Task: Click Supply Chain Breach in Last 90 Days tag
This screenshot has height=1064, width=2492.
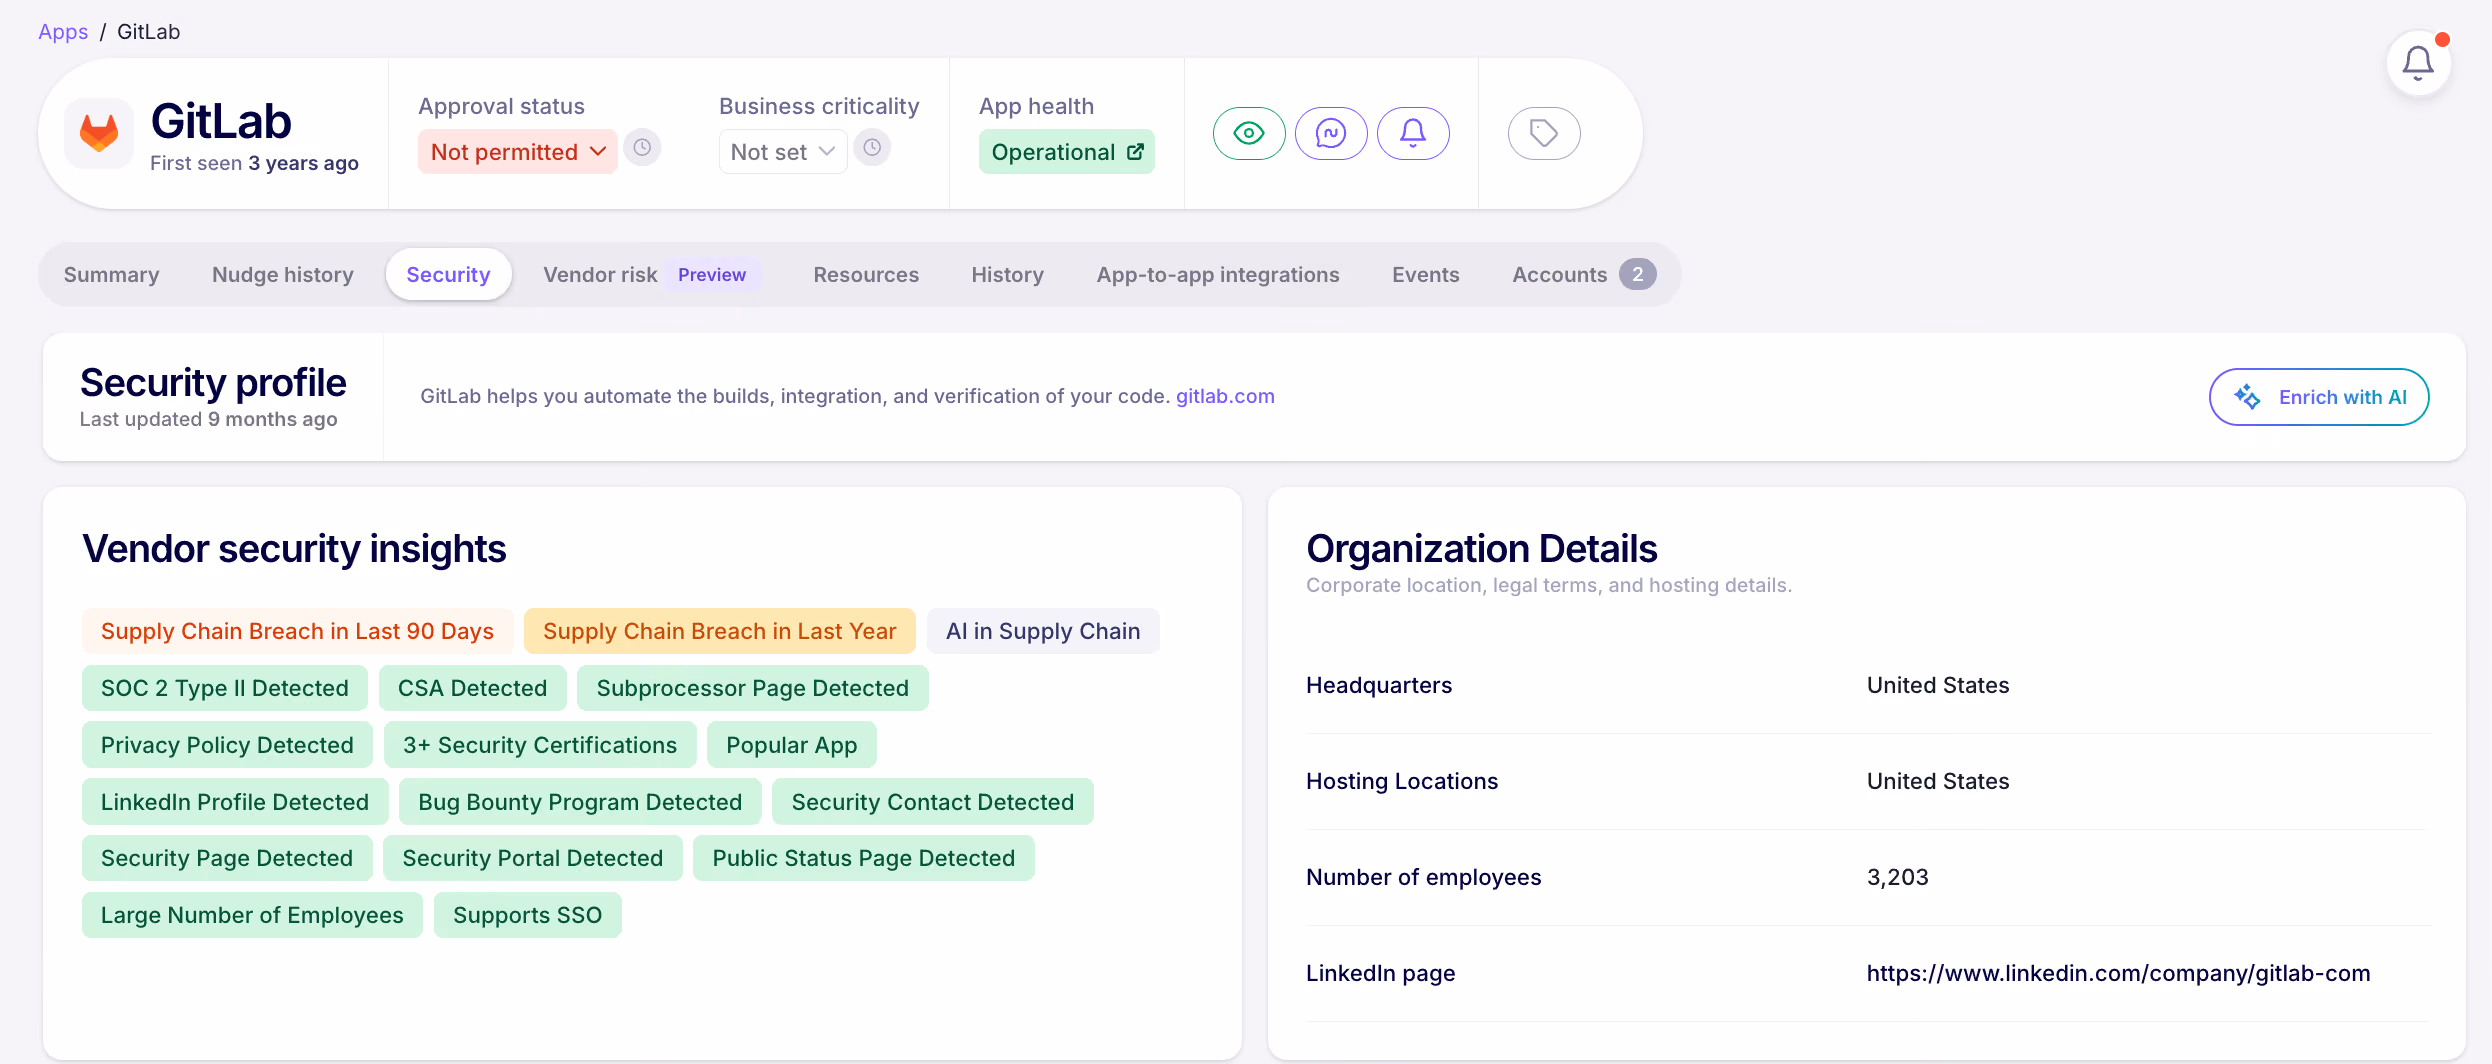Action: tap(297, 631)
